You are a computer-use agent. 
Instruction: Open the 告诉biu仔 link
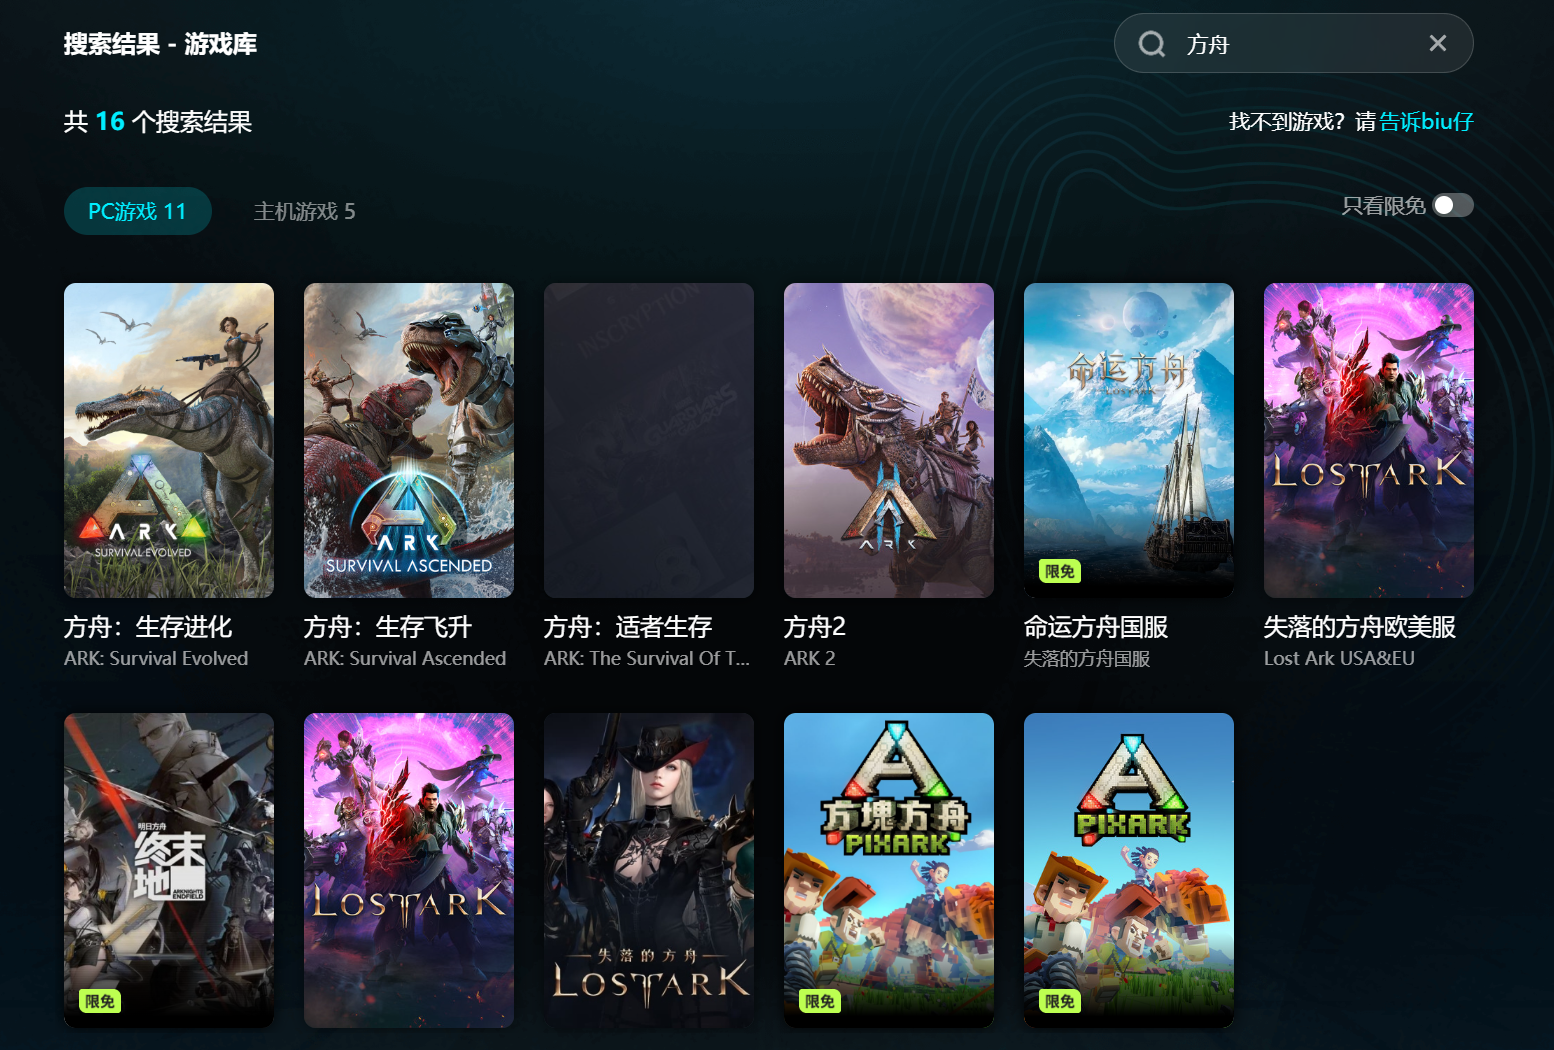[x=1426, y=122]
